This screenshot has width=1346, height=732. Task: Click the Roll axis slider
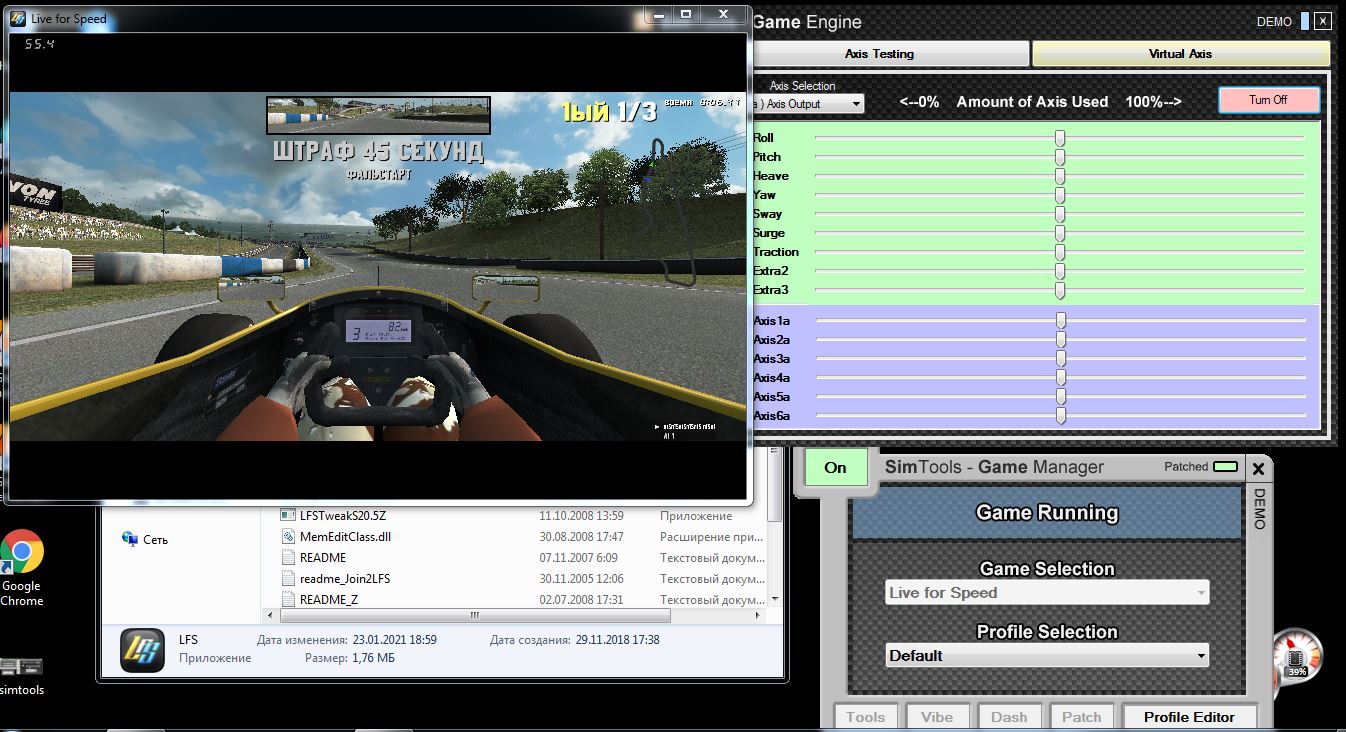(1060, 138)
